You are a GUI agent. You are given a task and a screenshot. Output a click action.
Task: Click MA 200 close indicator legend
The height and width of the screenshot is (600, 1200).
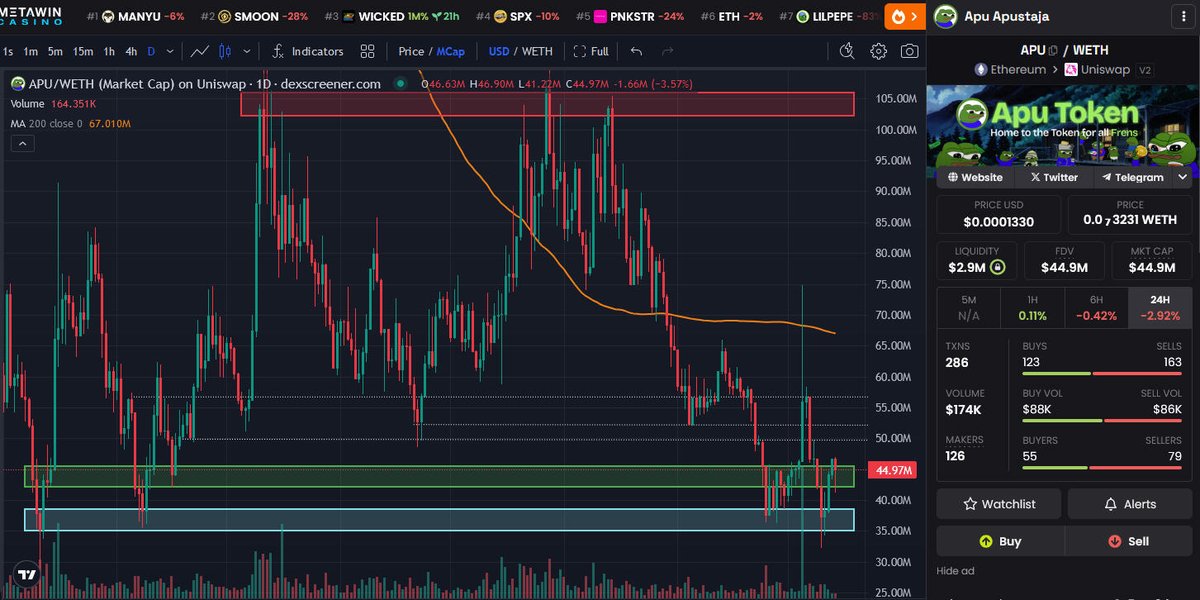pos(70,123)
